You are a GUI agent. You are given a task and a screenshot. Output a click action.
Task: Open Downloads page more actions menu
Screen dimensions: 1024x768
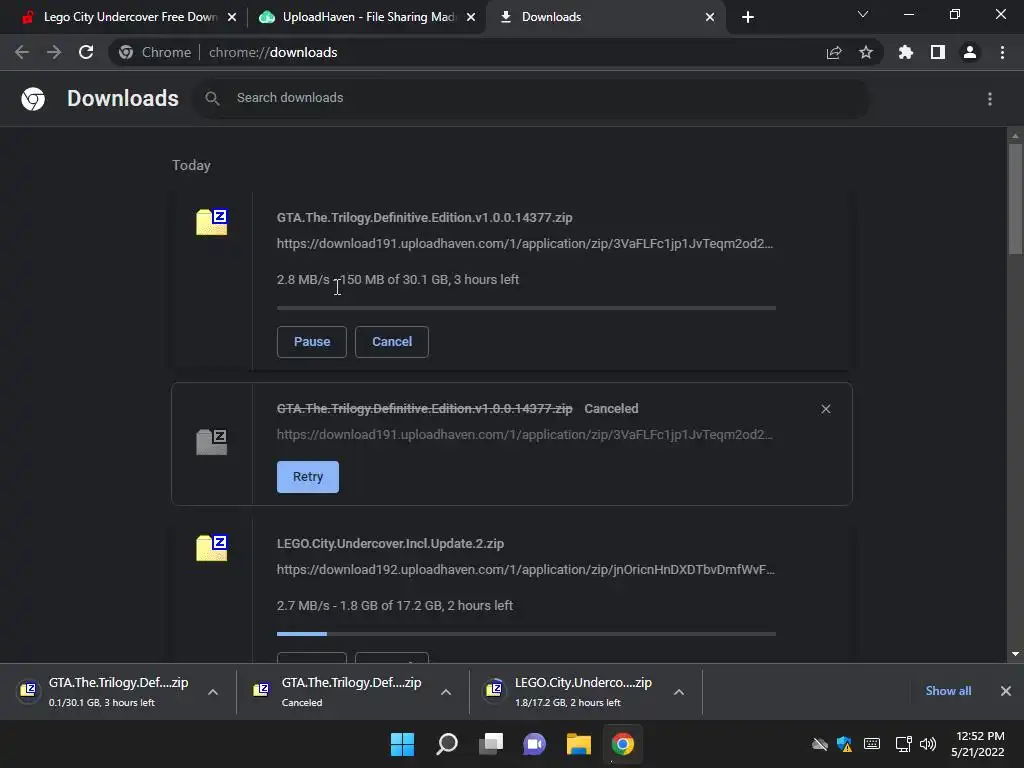pos(990,99)
